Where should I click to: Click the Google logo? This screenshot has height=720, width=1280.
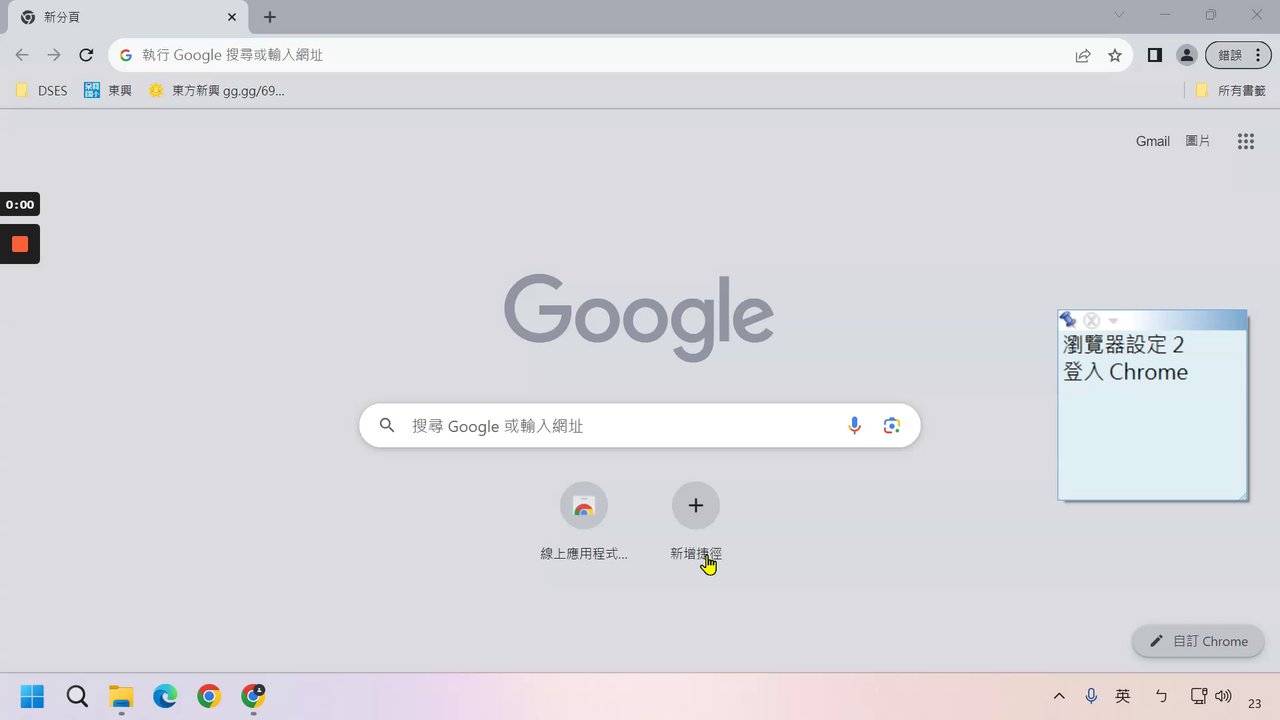pos(639,316)
